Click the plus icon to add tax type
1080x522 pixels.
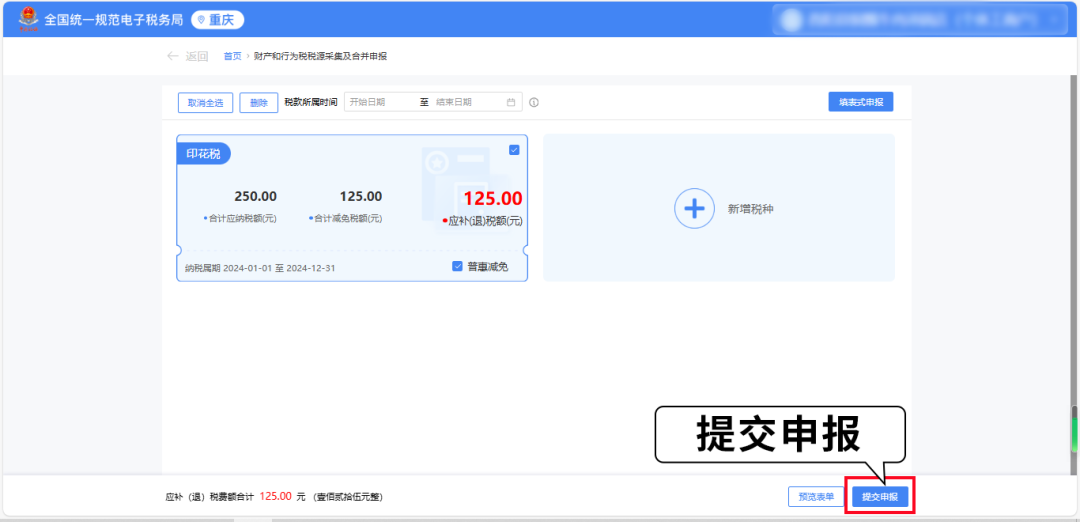pyautogui.click(x=693, y=208)
